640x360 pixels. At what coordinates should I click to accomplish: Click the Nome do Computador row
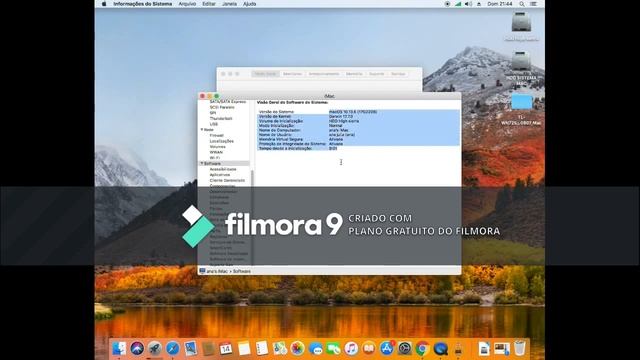(x=358, y=130)
